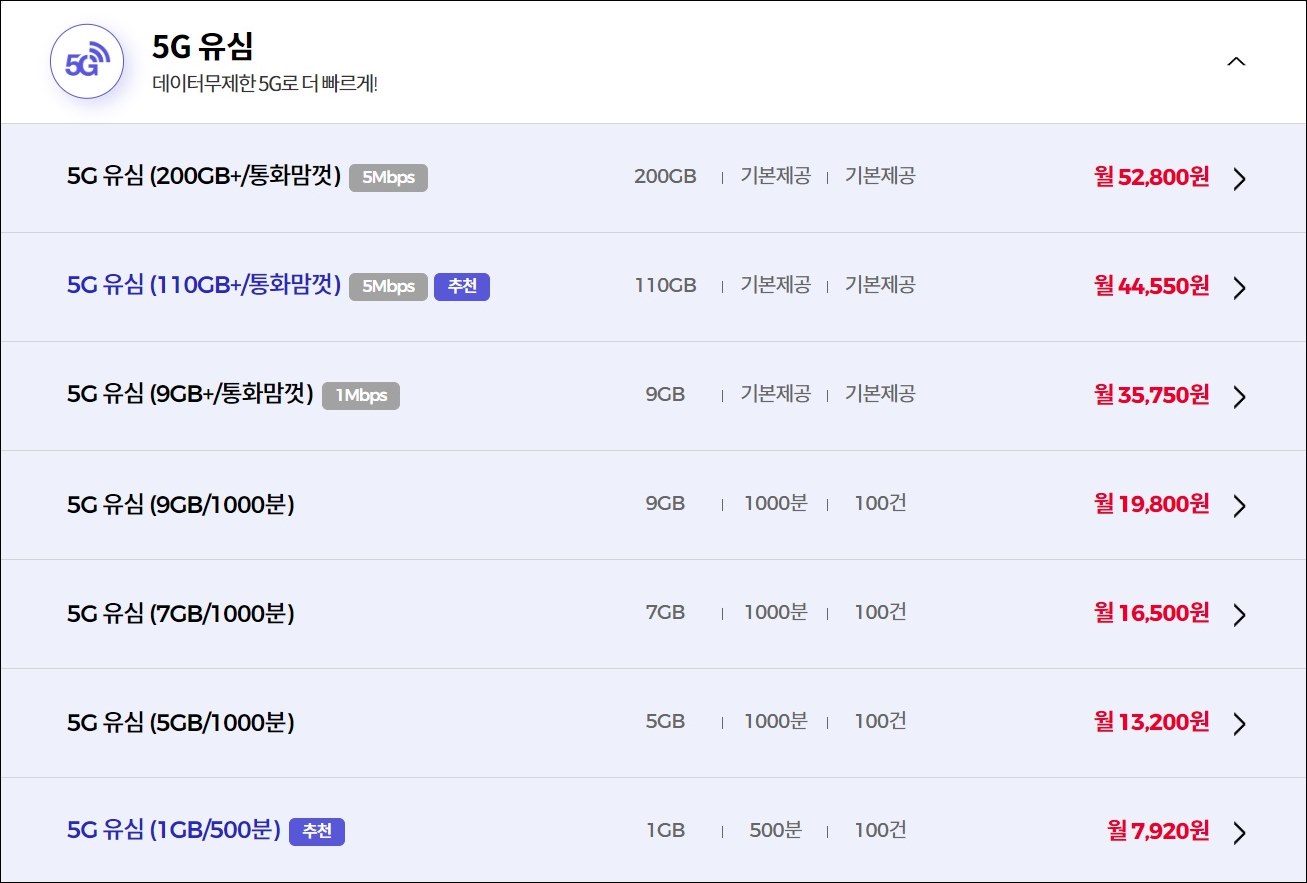Click 100건 in the 5GB plan row
Screen dimensions: 1307x883
(880, 722)
